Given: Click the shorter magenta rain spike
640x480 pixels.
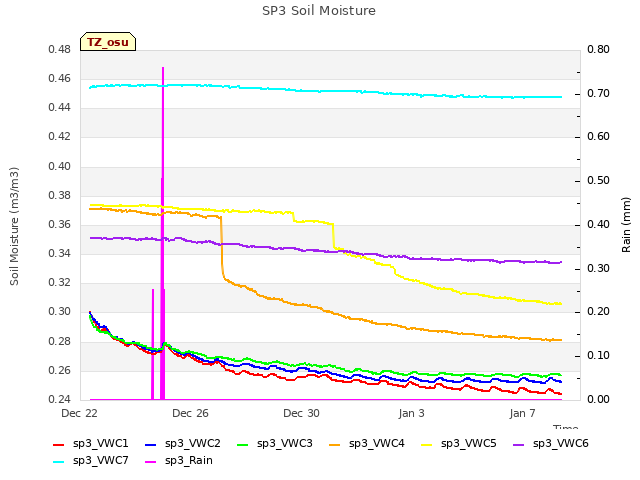Looking at the screenshot, I should tap(153, 344).
